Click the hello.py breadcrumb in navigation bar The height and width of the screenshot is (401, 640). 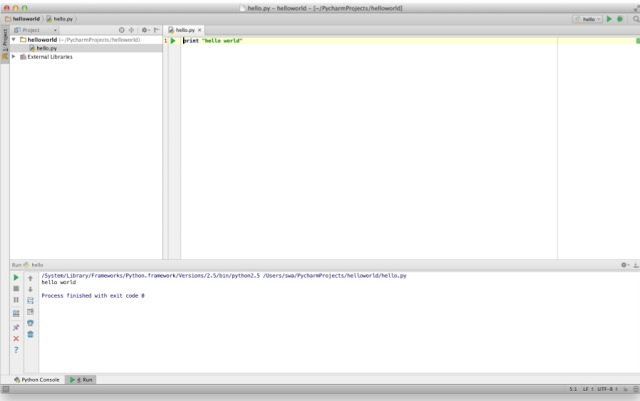(x=60, y=19)
